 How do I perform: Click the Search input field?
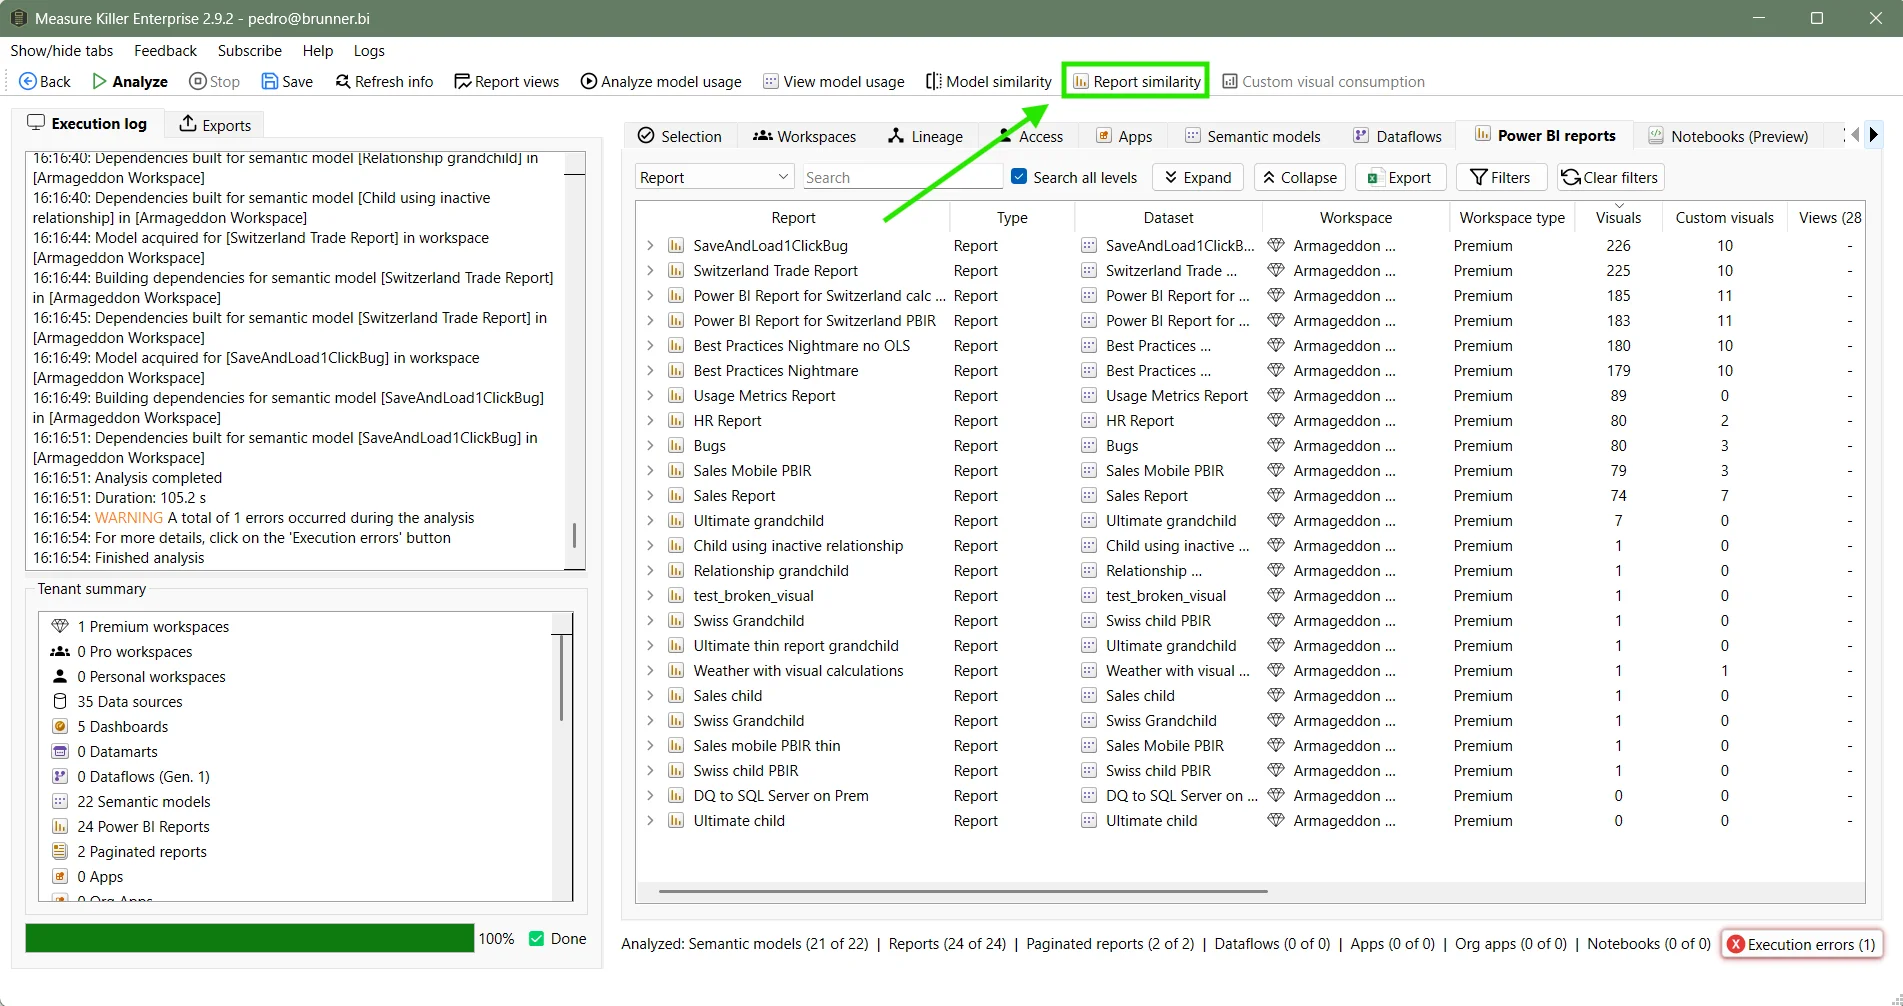(x=902, y=177)
